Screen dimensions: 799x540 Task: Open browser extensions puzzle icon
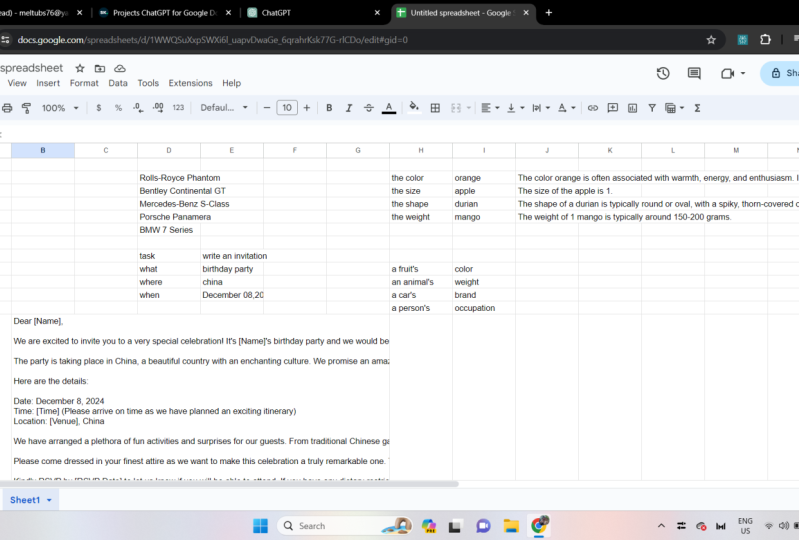point(765,40)
